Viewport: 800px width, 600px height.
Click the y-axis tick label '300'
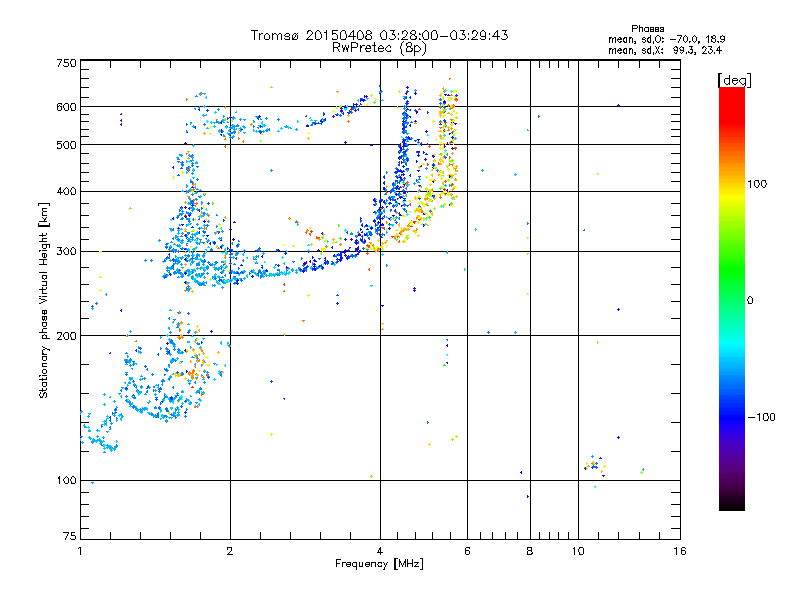[x=66, y=252]
